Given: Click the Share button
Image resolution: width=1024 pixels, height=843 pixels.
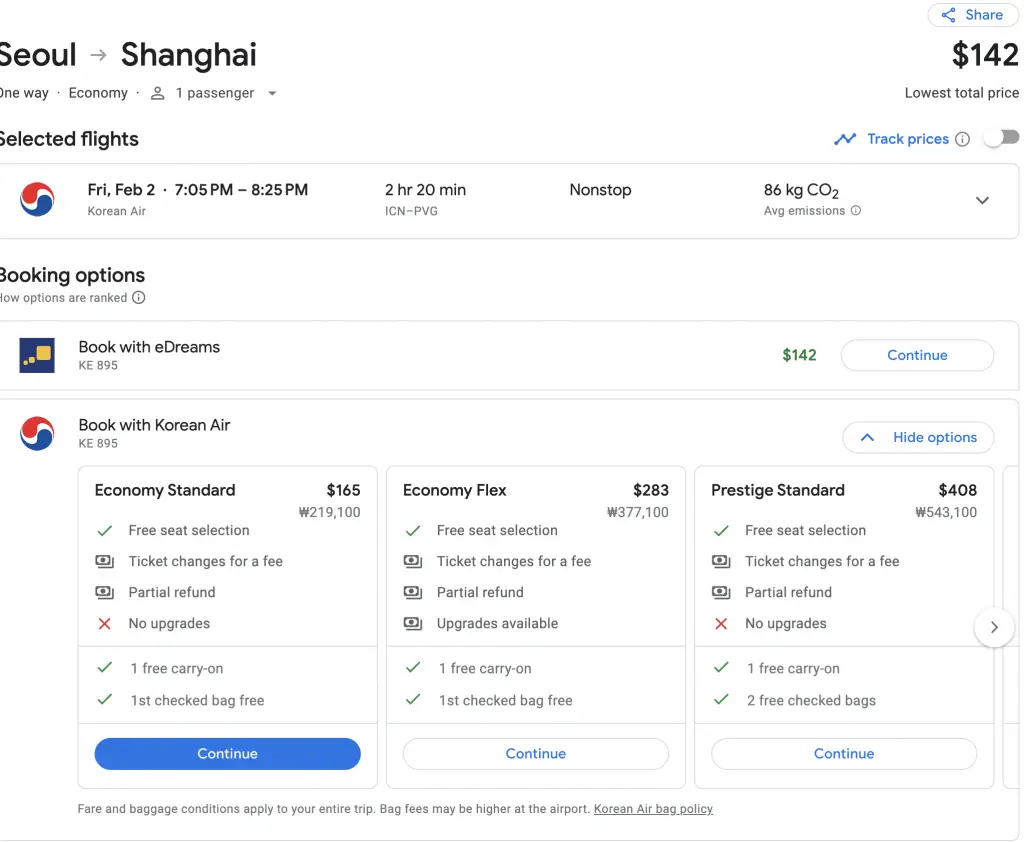Looking at the screenshot, I should (x=972, y=15).
